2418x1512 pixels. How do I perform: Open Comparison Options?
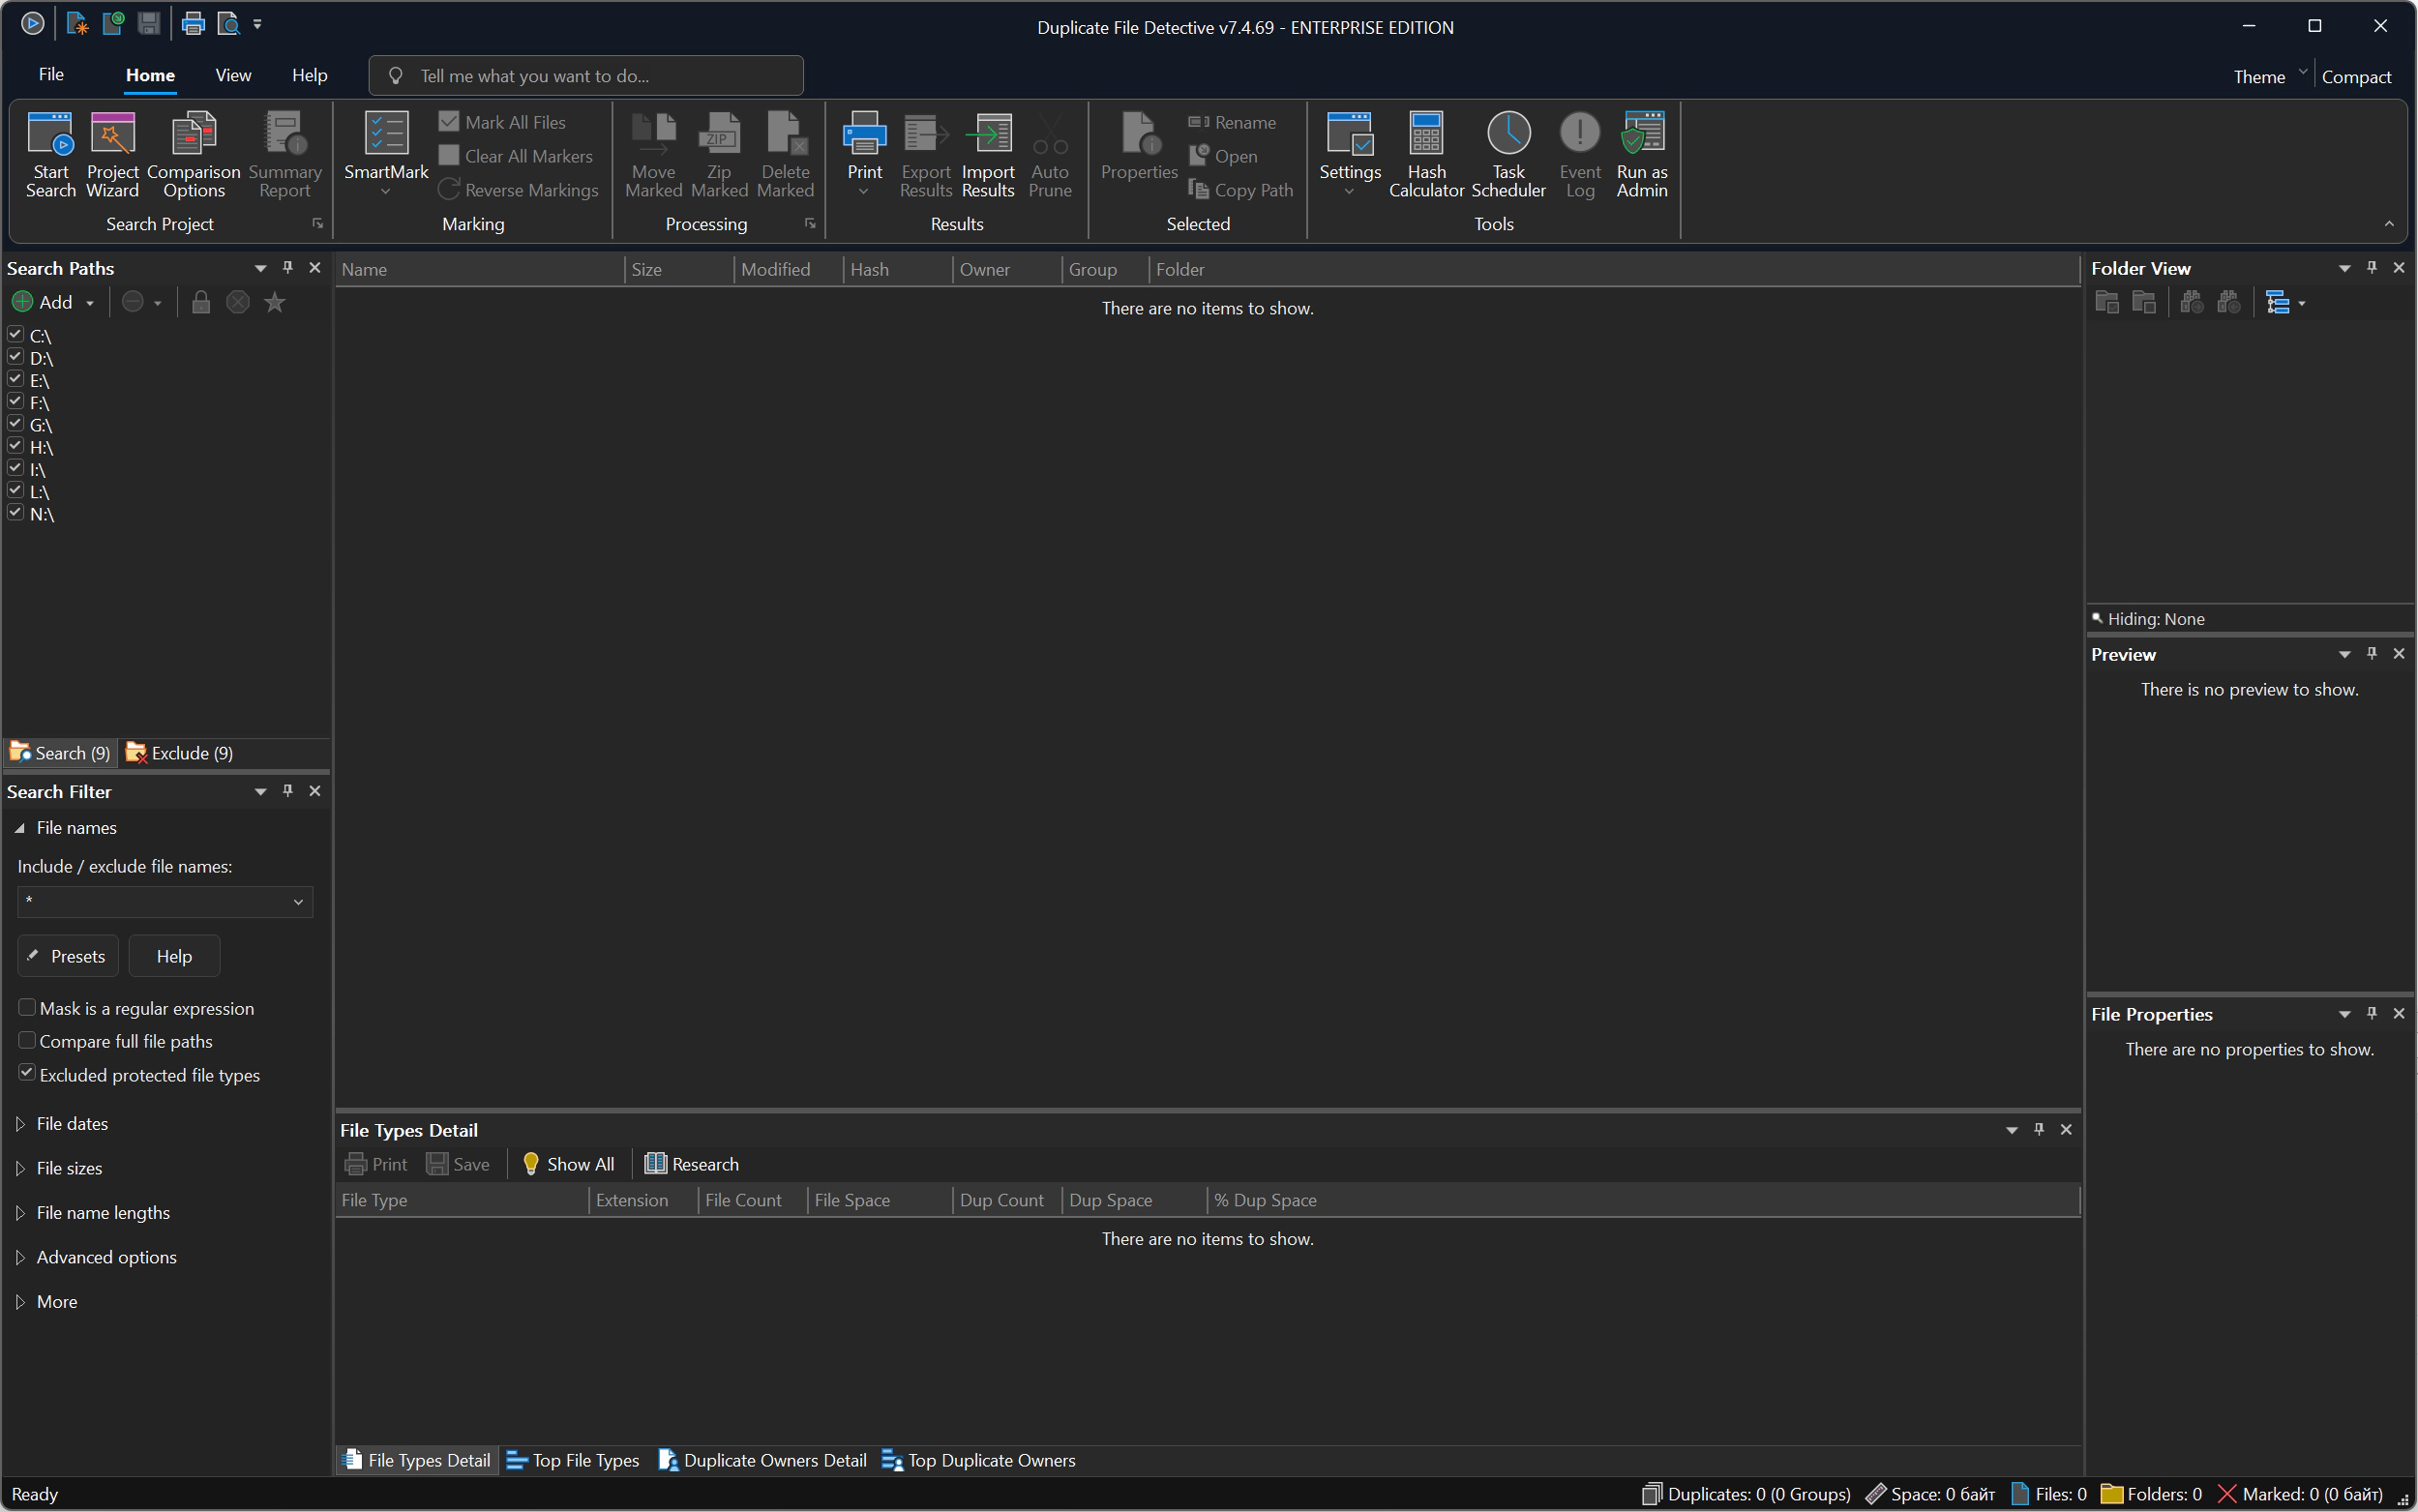193,134
